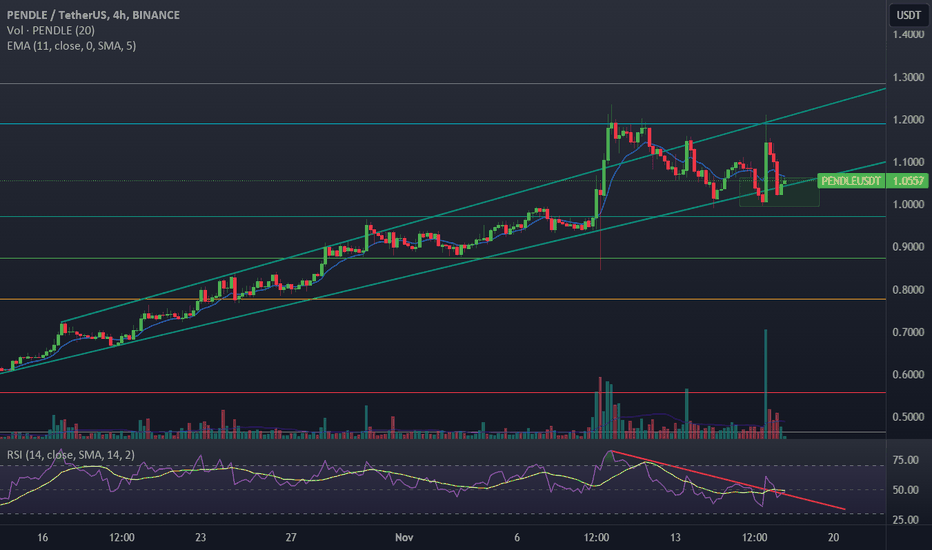The height and width of the screenshot is (550, 932).
Task: Select the Vol · PENDLE (20) indicator legend
Action: point(51,30)
